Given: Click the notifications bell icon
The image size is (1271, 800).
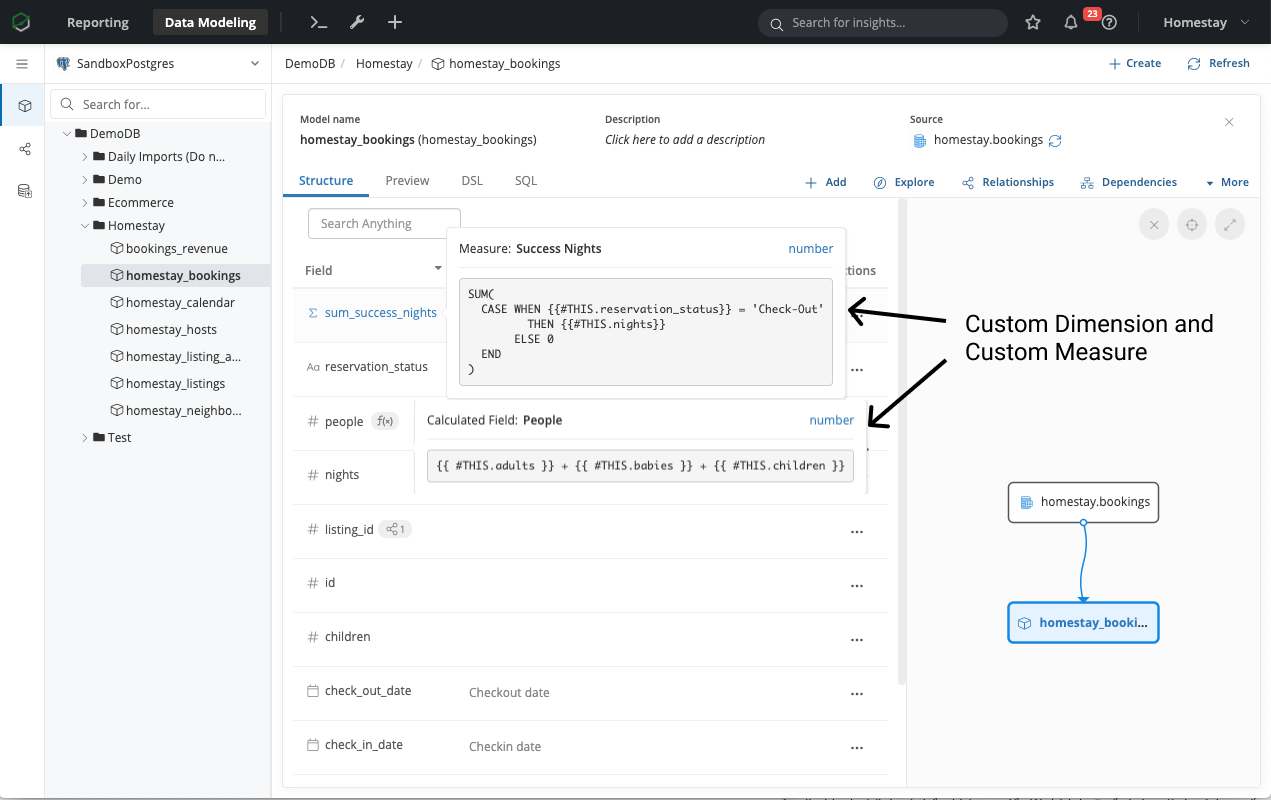Looking at the screenshot, I should 1071,22.
